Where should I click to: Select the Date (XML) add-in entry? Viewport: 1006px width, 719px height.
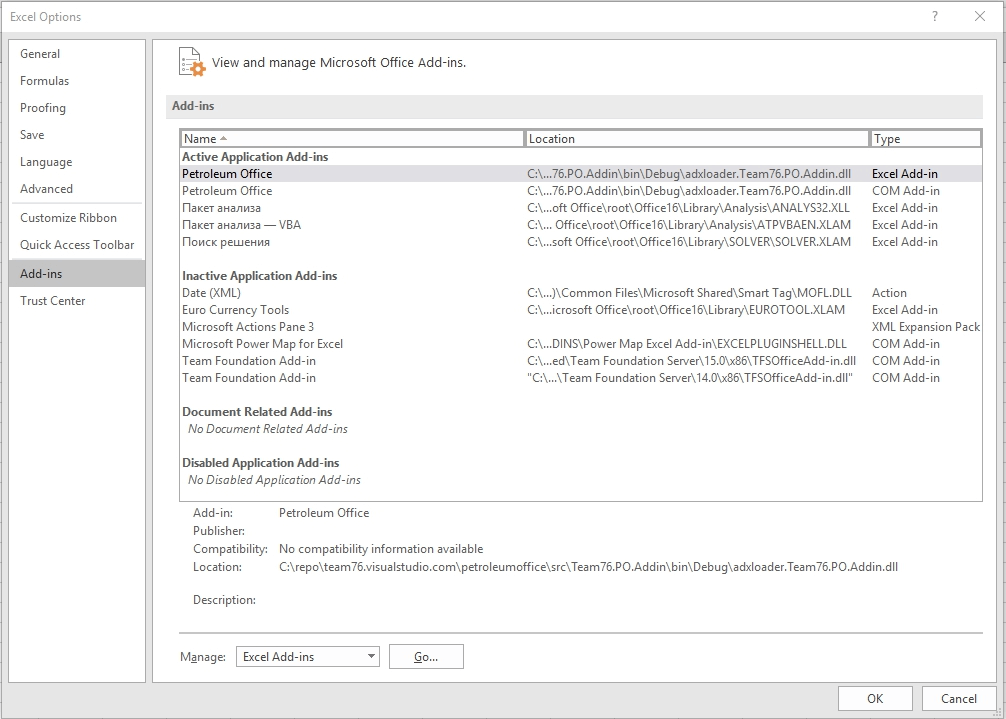(x=211, y=293)
